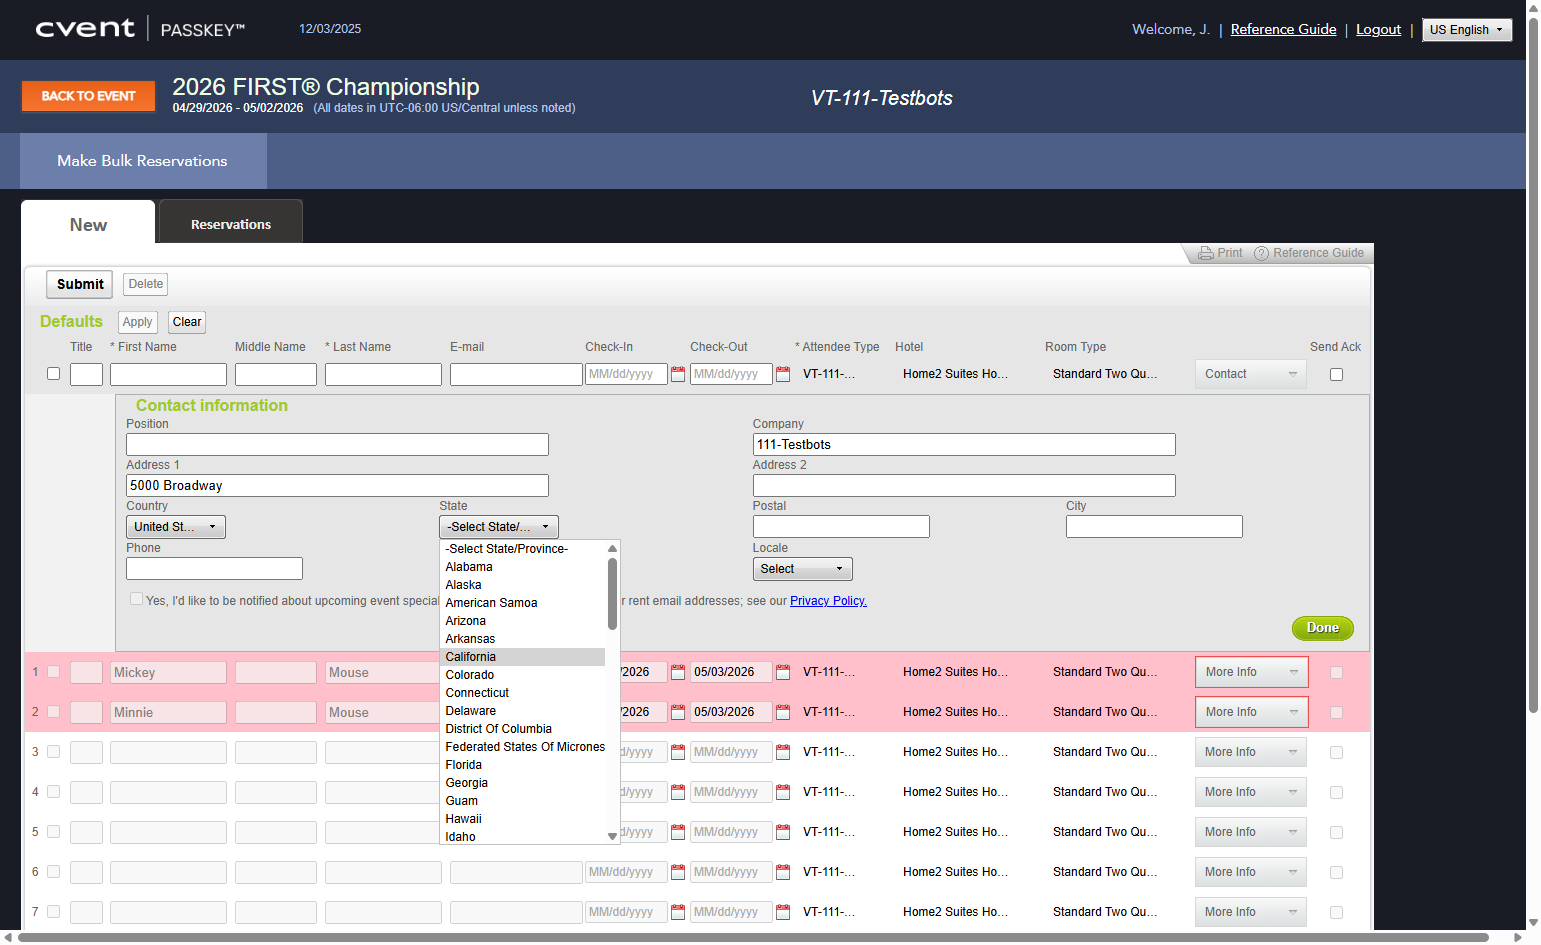Enable the Send Ack checkbox in Defaults
This screenshot has height=945, width=1541.
coord(1336,374)
